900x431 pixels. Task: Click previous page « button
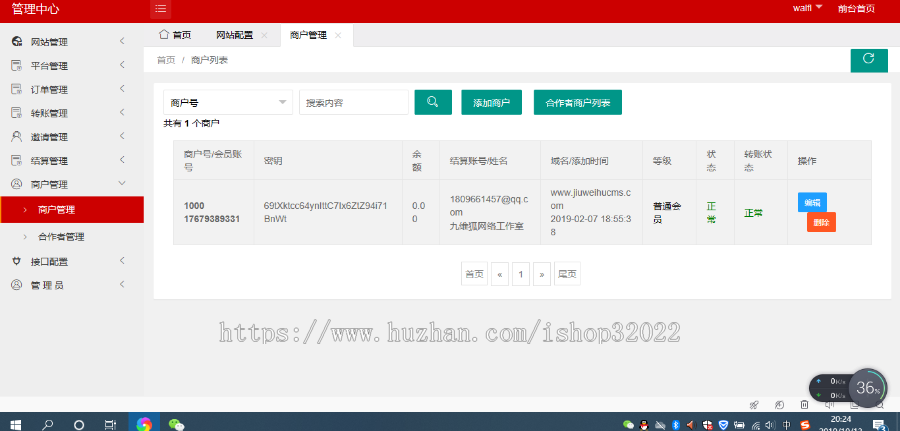pyautogui.click(x=500, y=274)
